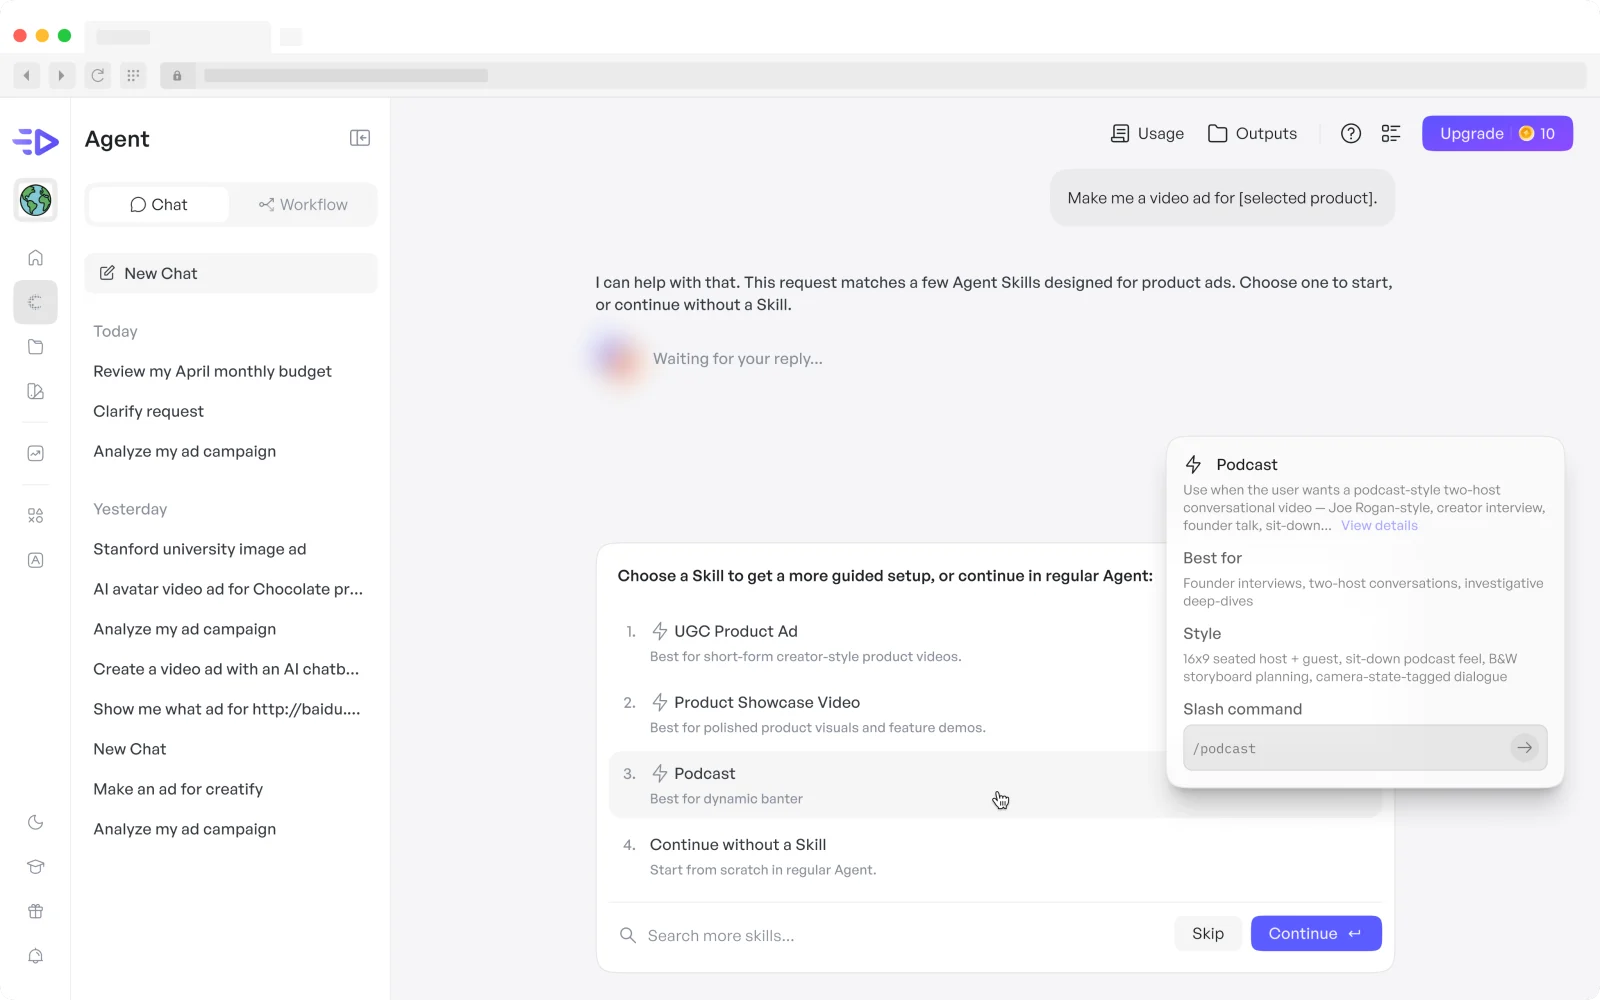Collapse the Agent sidebar panel icon
The height and width of the screenshot is (1000, 1600).
coord(360,138)
